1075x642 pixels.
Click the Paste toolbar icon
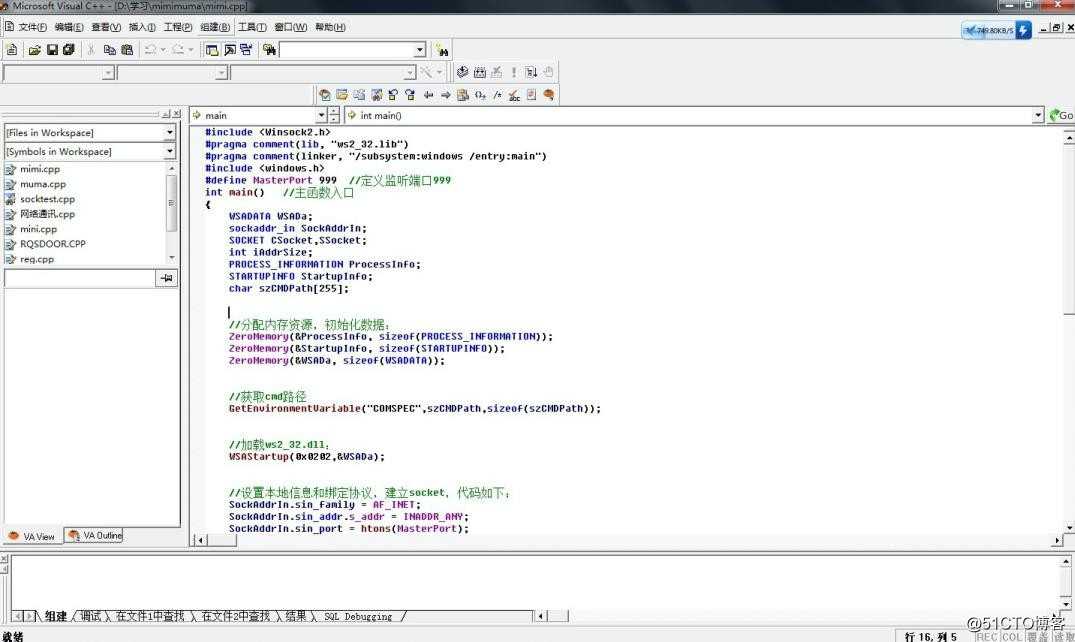pos(127,49)
